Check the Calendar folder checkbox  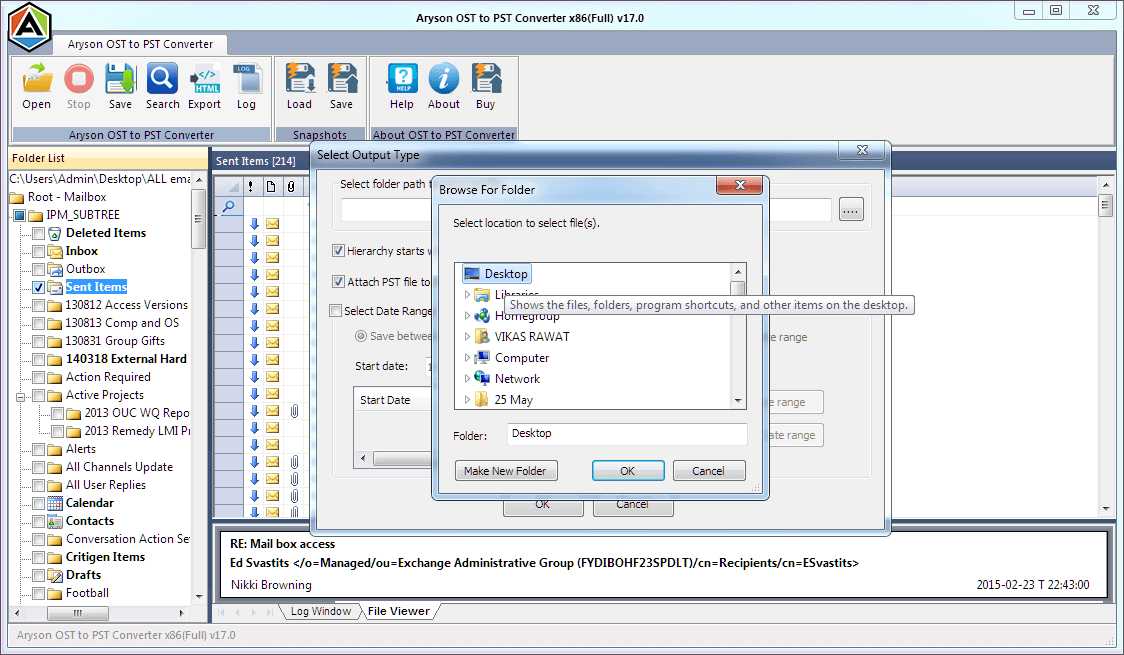pos(39,503)
